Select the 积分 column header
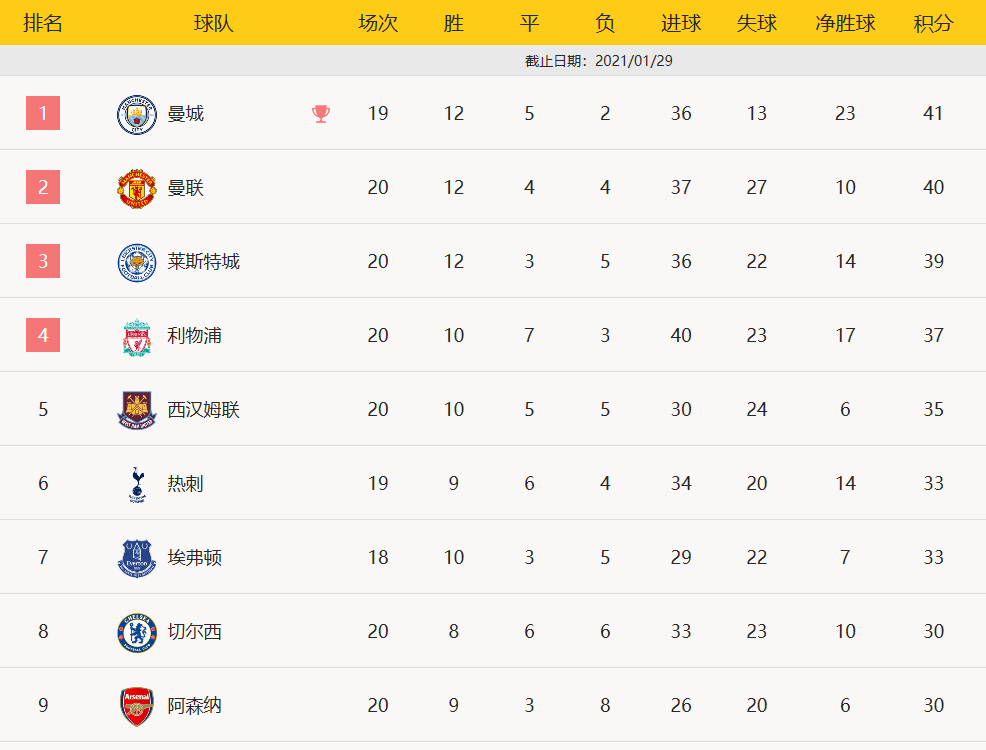The height and width of the screenshot is (750, 986). click(933, 23)
